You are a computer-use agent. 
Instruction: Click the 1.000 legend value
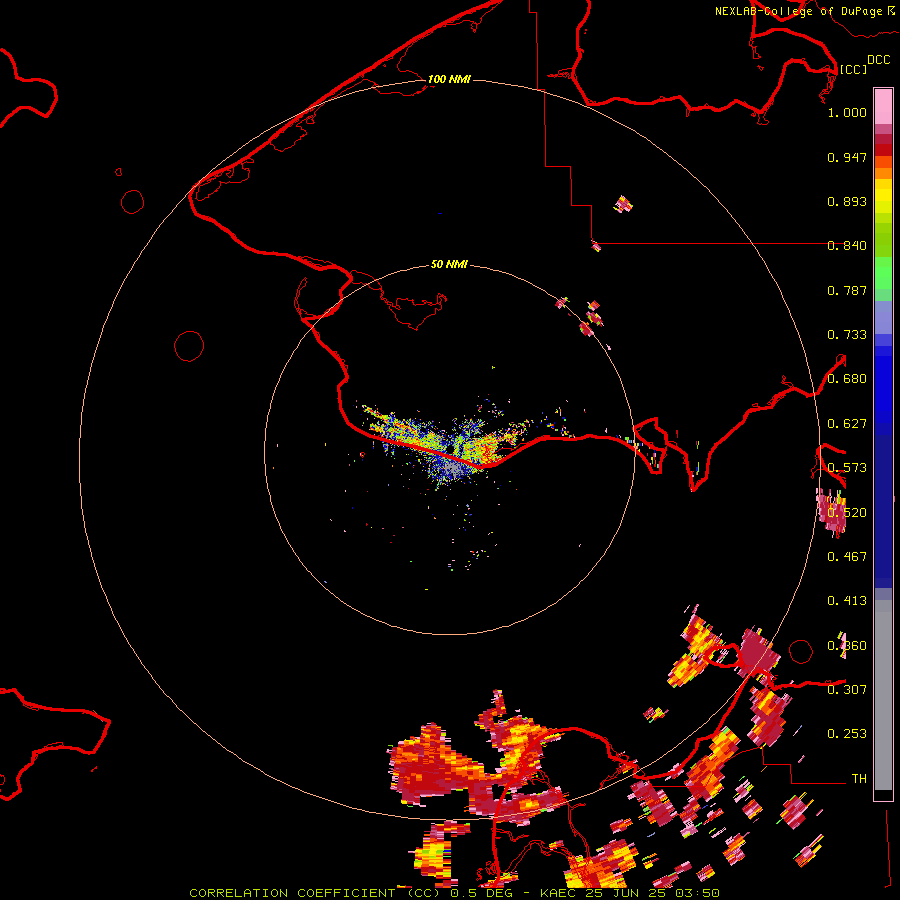pos(847,112)
